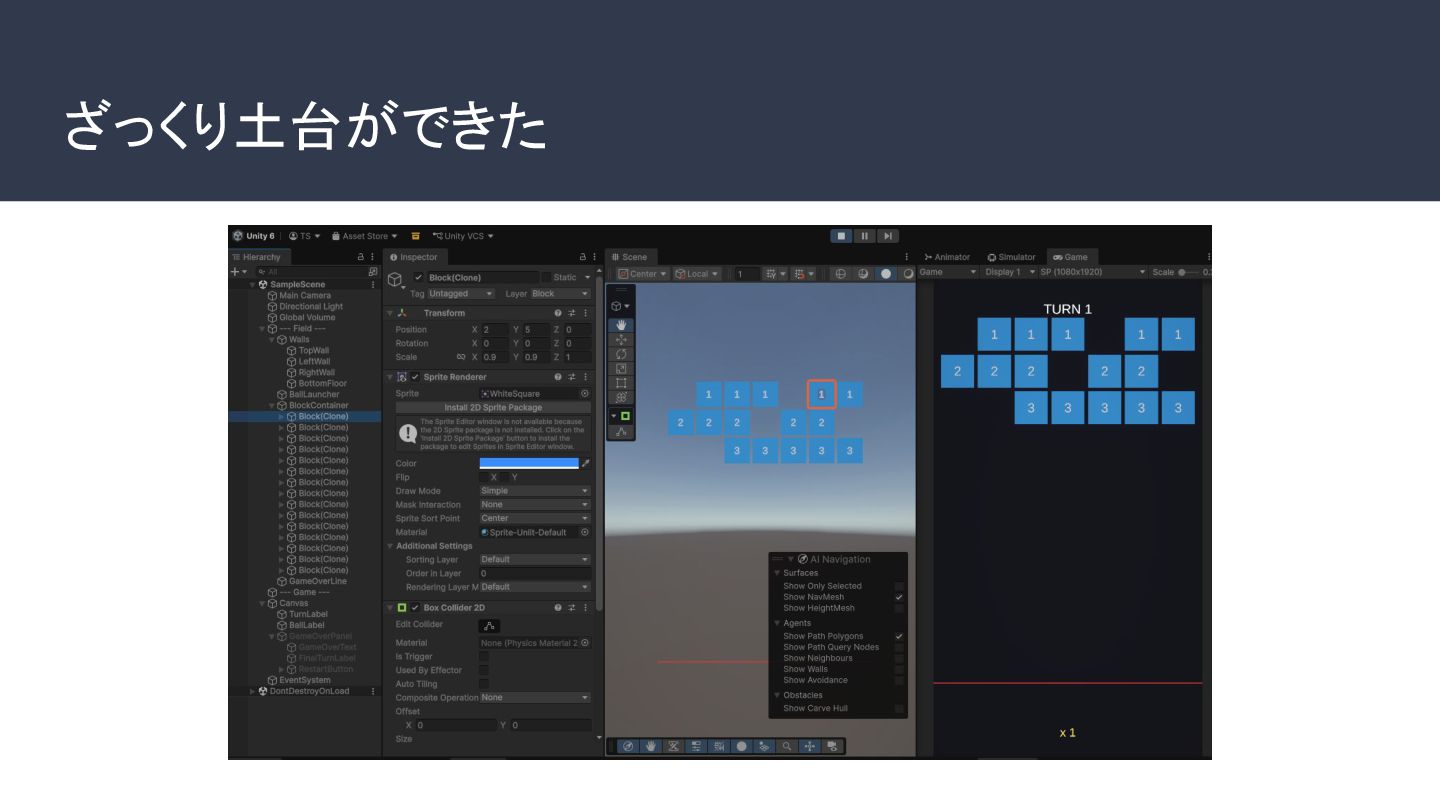Screen dimensions: 1440x810
Task: Select Main Camera in Hierarchy
Action: (305, 296)
